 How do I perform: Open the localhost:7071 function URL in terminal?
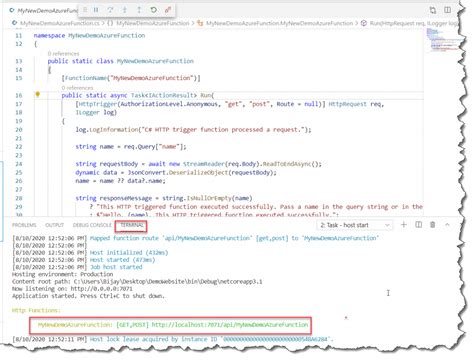[x=230, y=325]
